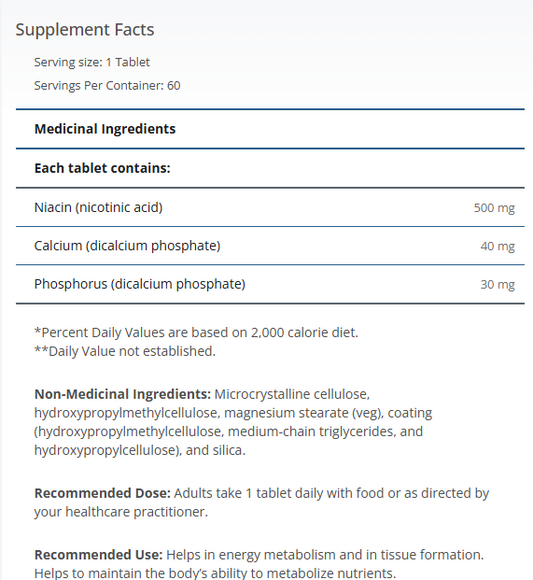Click the 500 mg niacin amount
Image resolution: width=533 pixels, height=580 pixels.
494,208
